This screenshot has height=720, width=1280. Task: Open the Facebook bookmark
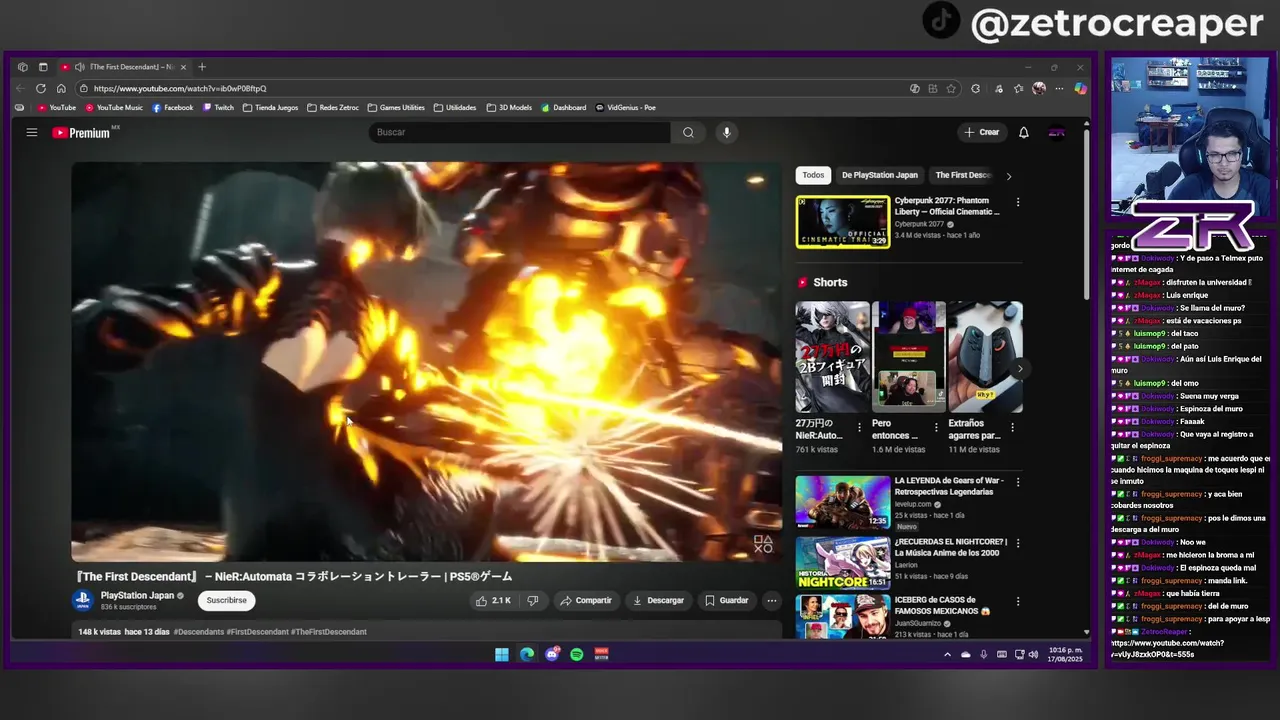click(173, 107)
